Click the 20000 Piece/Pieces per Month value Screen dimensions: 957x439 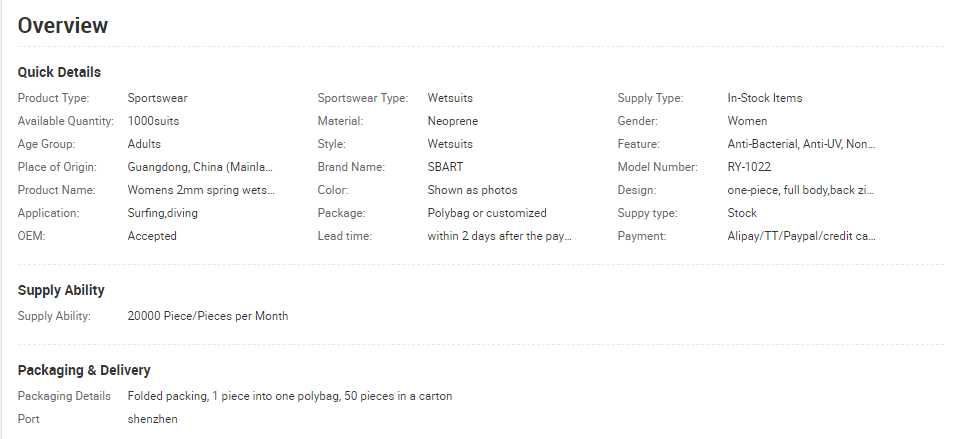pos(208,316)
